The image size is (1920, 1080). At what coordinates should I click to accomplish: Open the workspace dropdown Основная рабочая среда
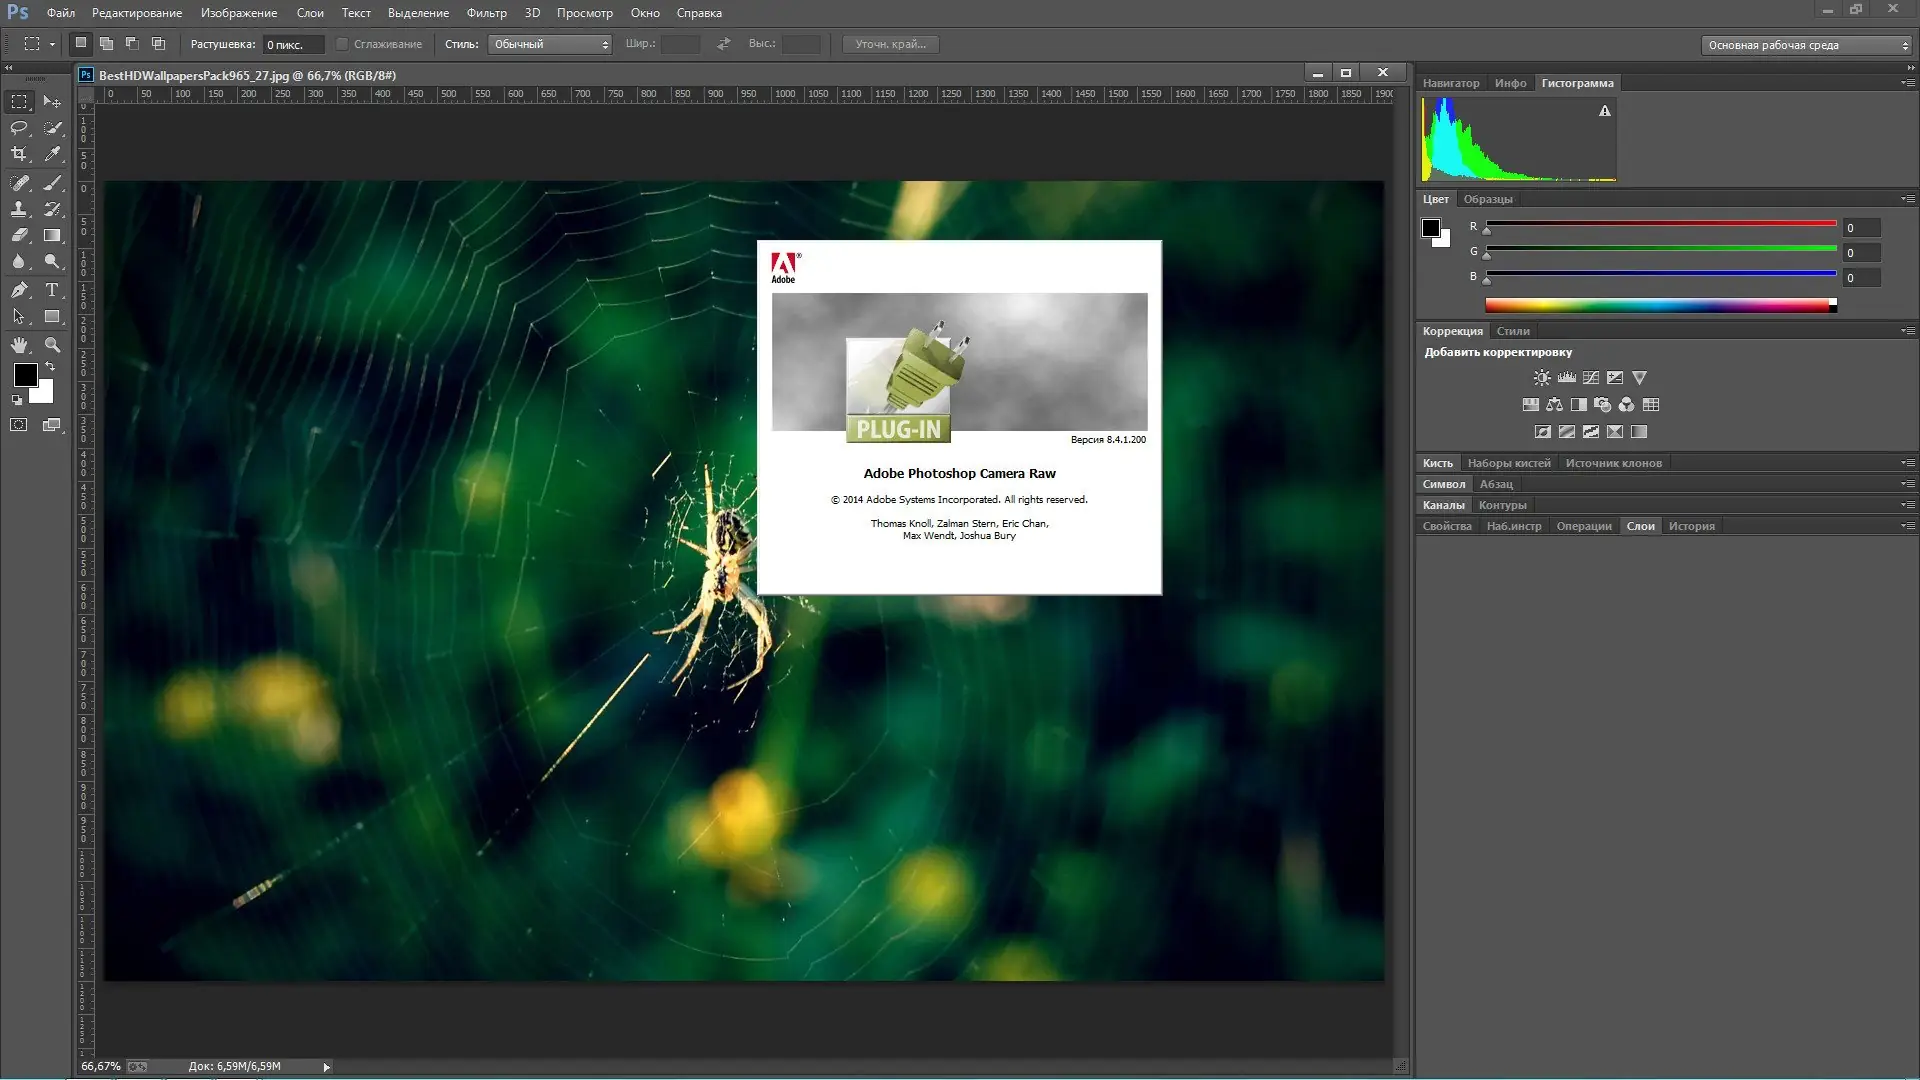click(1805, 45)
